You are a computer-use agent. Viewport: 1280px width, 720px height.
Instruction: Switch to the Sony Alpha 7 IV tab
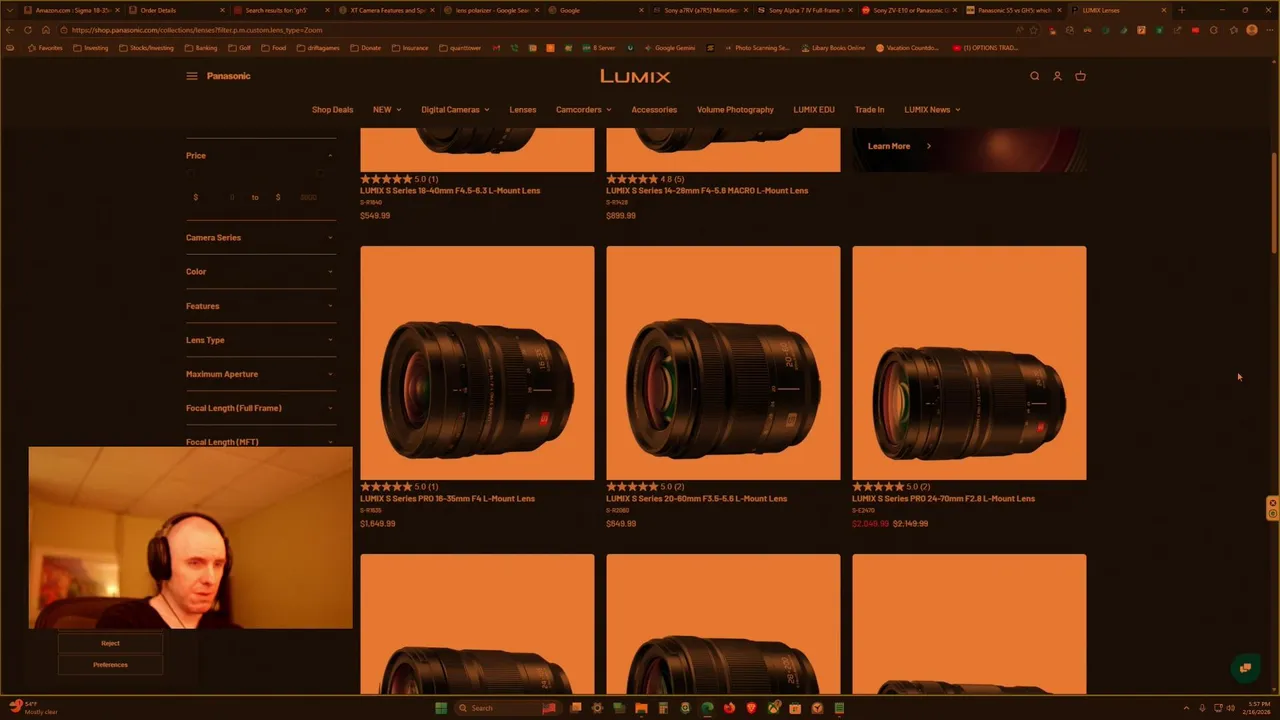pos(805,10)
